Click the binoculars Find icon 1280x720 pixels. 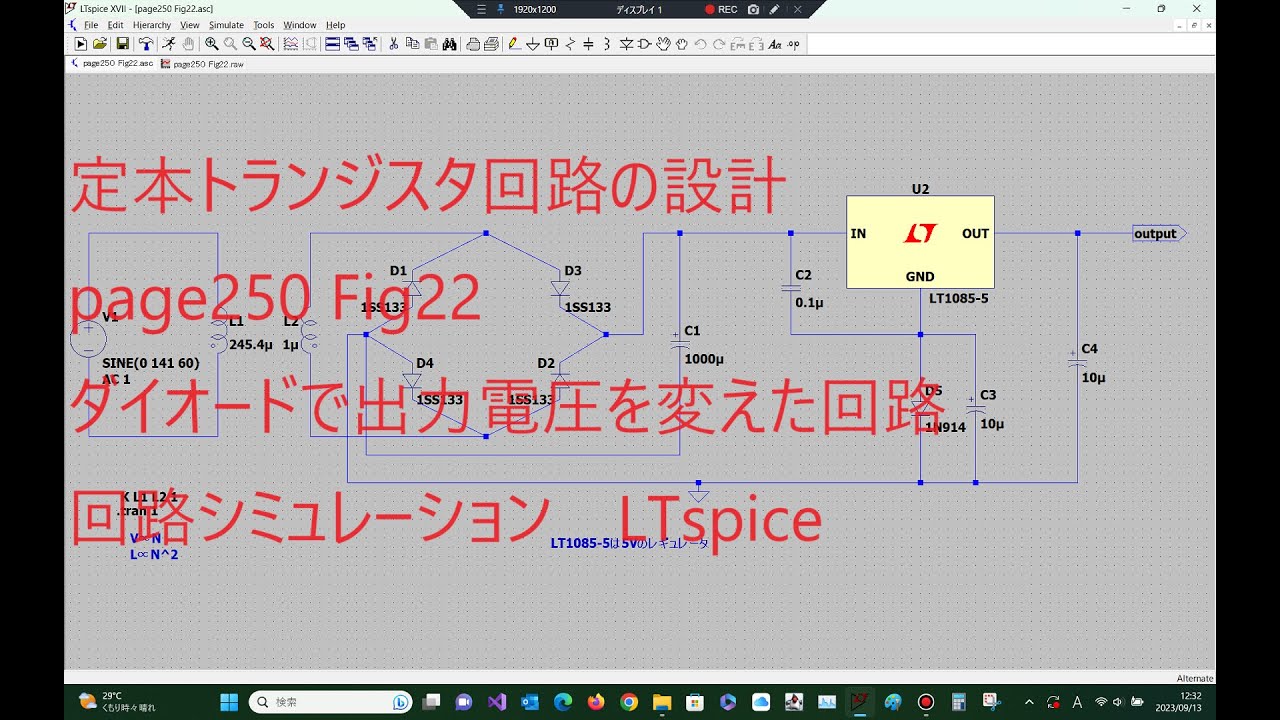[x=449, y=44]
